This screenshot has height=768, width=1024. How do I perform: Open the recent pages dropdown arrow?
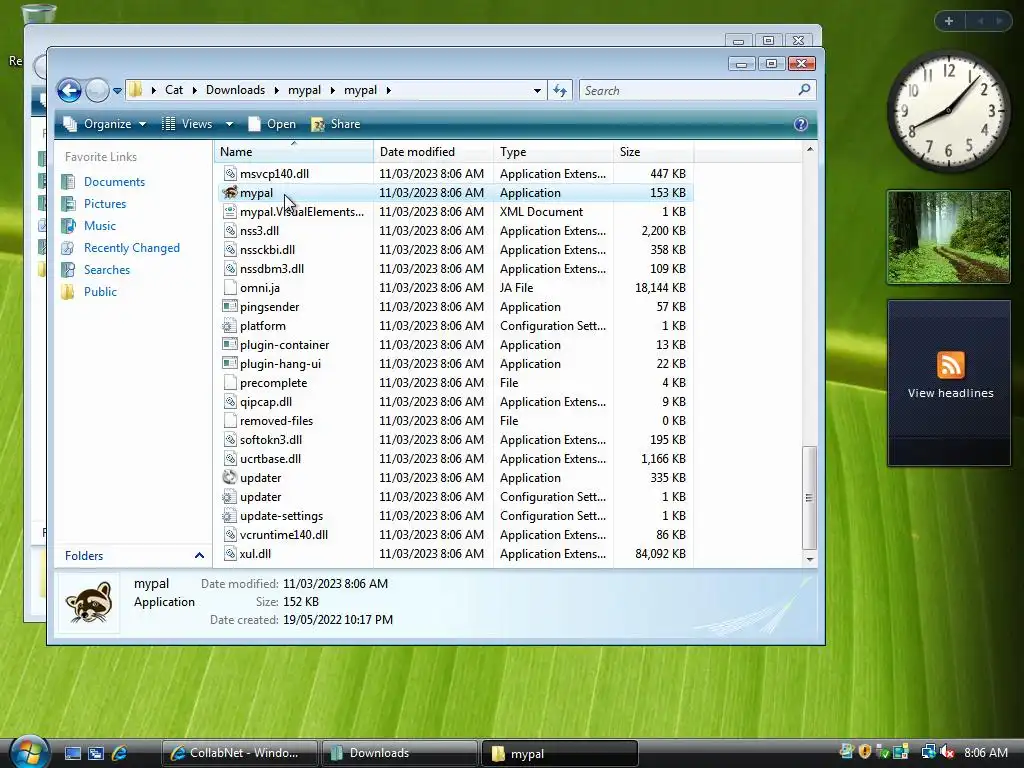(117, 91)
